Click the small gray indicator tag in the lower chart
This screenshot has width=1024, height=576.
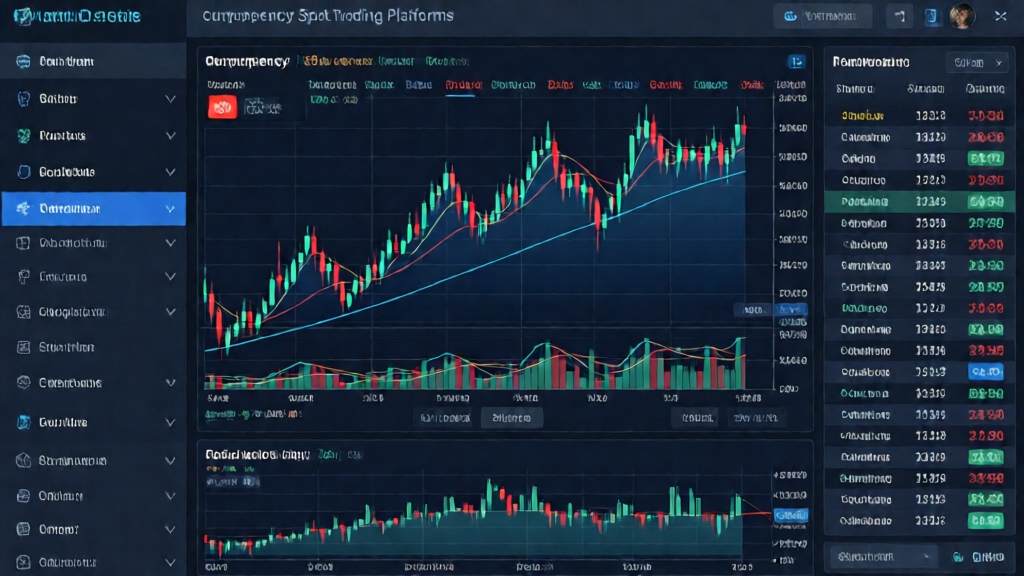coord(233,482)
